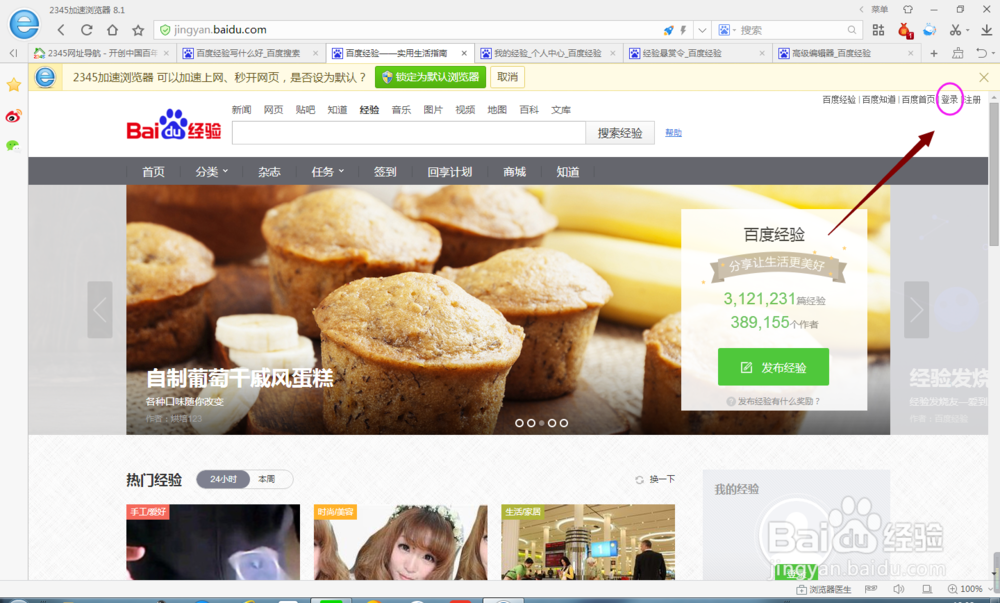This screenshot has width=1000, height=603.
Task: Click the search magnifier in browser search box
Action: (851, 30)
